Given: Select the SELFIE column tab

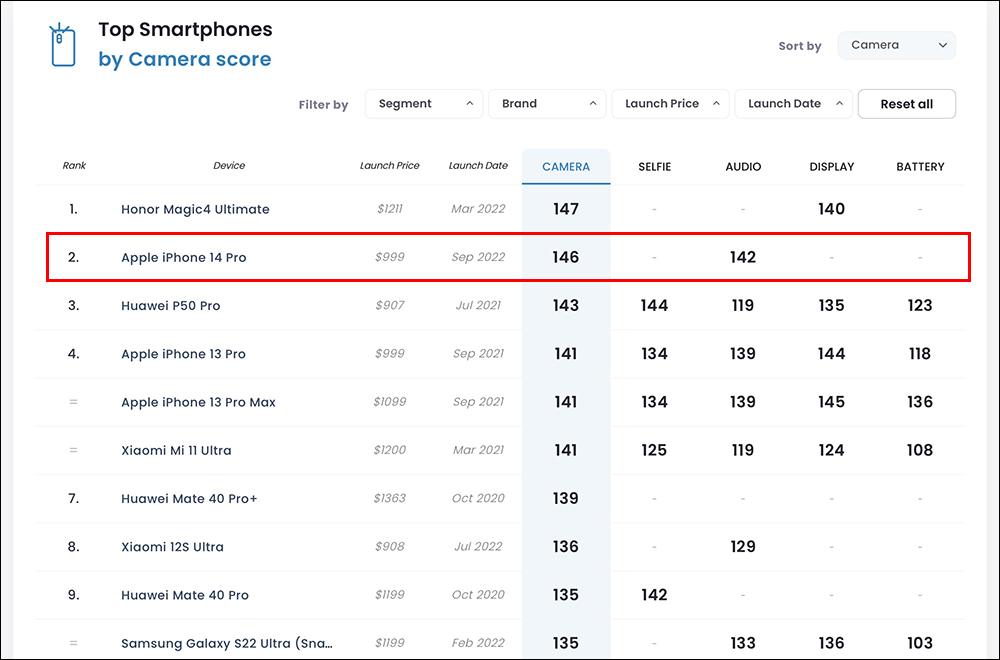Looking at the screenshot, I should (x=654, y=166).
